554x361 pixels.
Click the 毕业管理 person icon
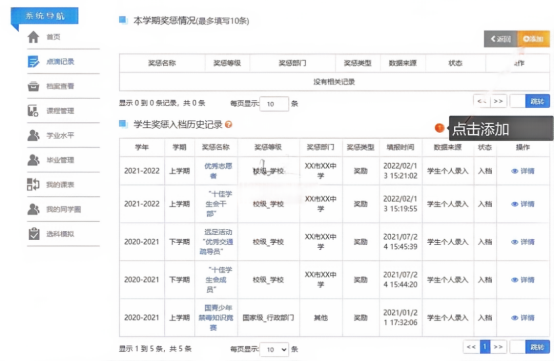point(33,160)
